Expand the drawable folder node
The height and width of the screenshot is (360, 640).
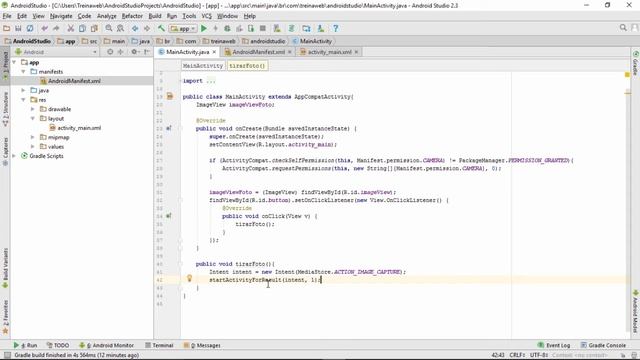(33, 109)
